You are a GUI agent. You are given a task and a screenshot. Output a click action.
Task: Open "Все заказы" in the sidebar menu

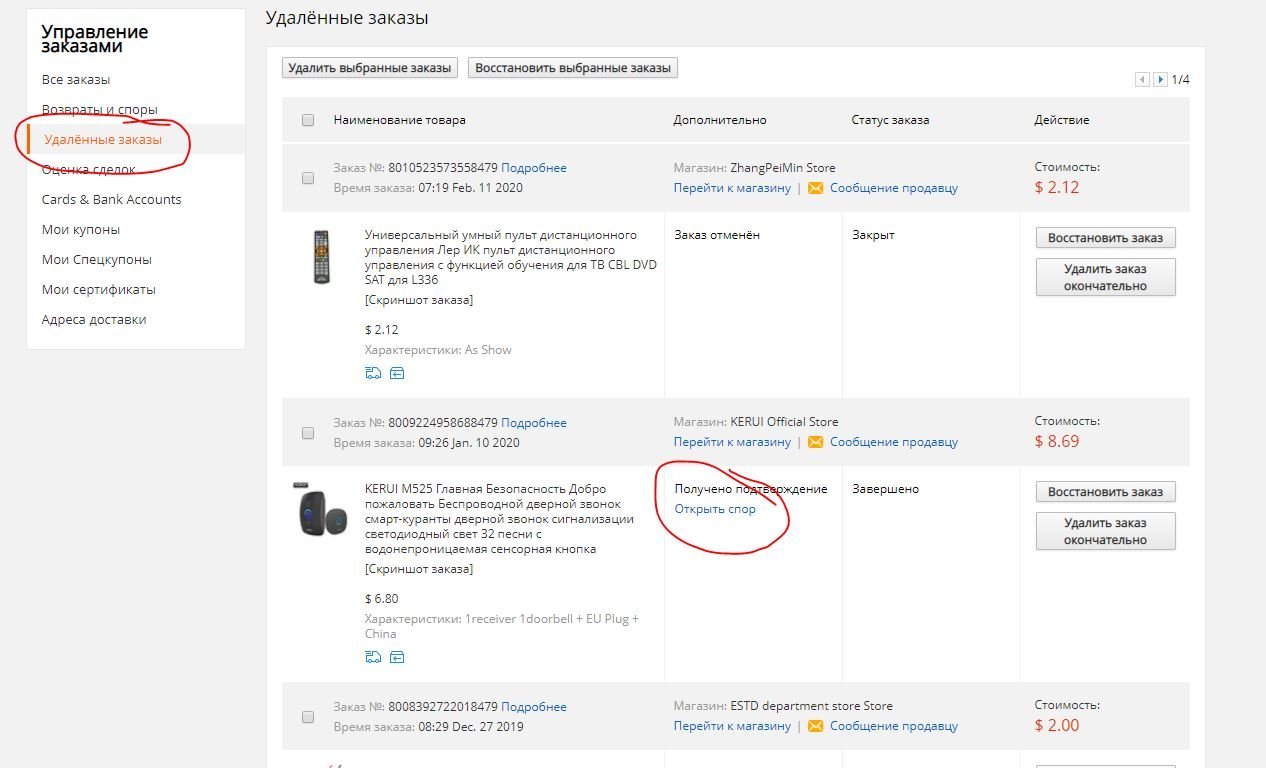pyautogui.click(x=76, y=80)
